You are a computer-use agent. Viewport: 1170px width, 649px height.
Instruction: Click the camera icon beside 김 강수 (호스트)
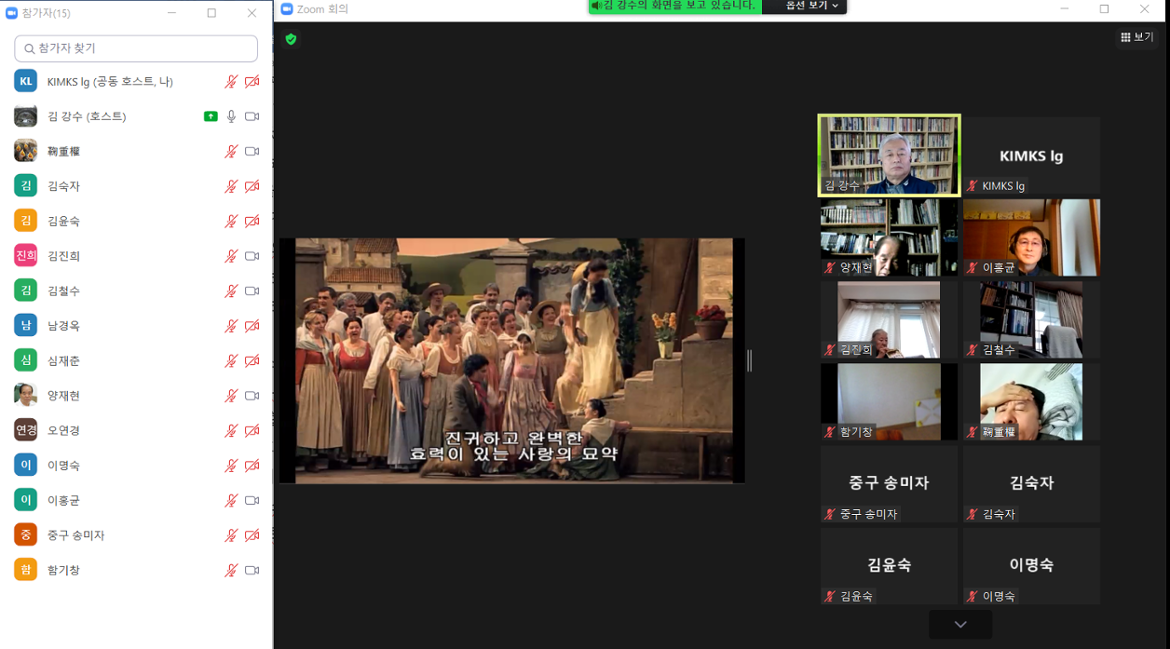coord(252,117)
